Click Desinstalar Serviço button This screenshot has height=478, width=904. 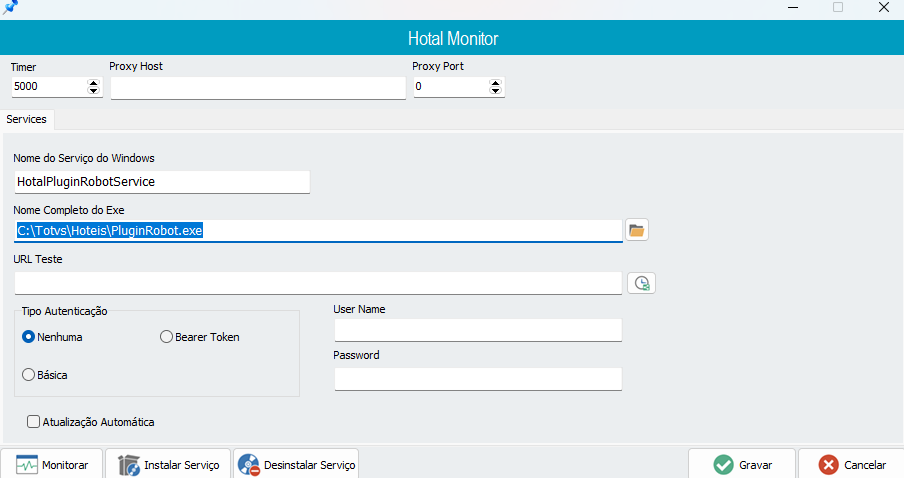click(x=296, y=465)
